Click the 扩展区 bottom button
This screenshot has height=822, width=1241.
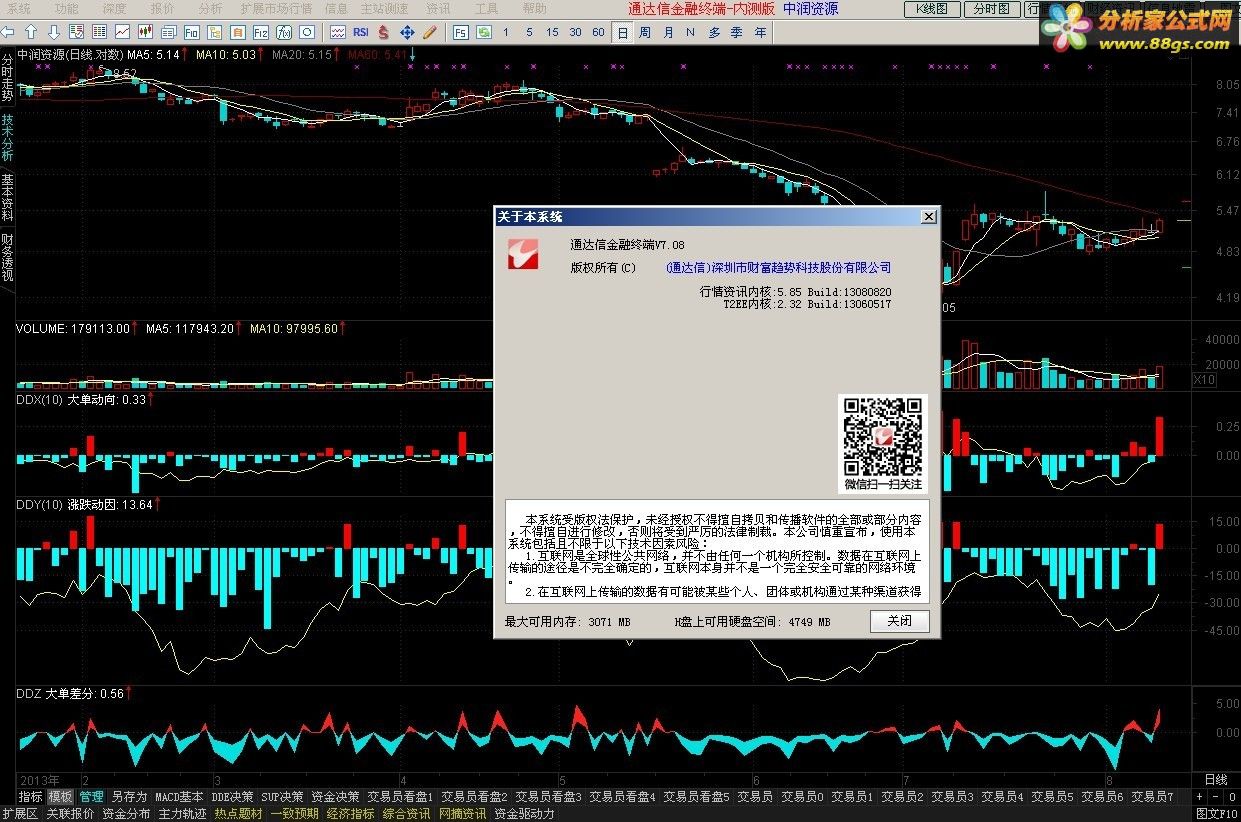(x=19, y=814)
